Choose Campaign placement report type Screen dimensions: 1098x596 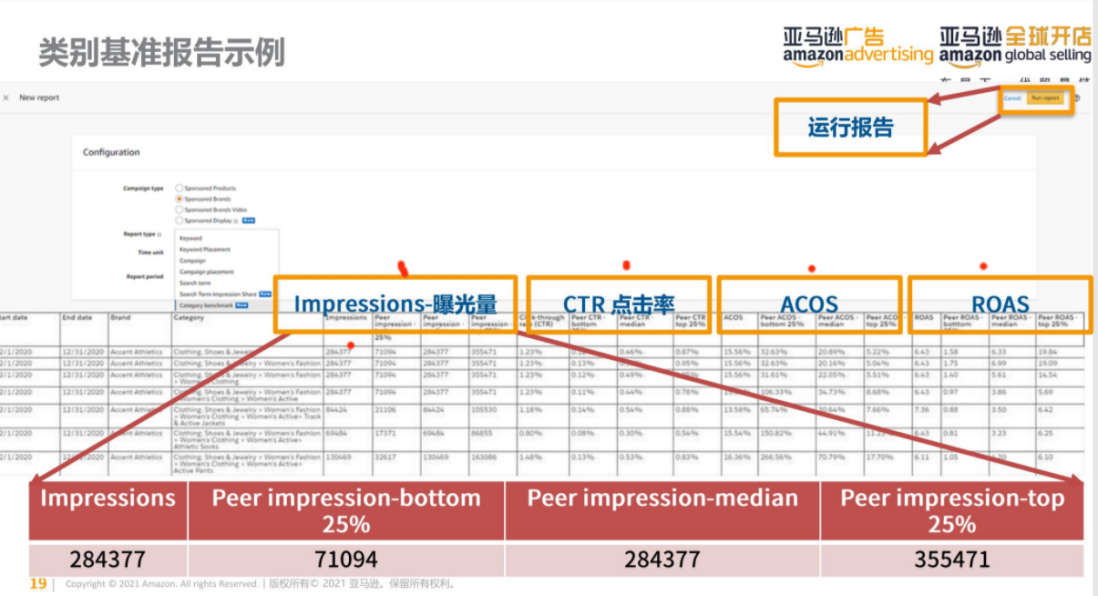(x=207, y=272)
